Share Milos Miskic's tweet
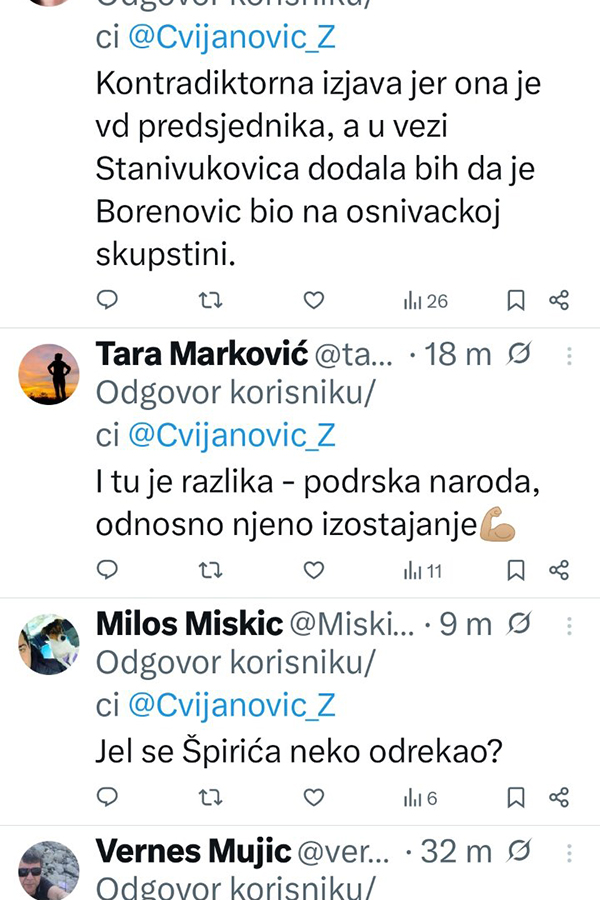The height and width of the screenshot is (900, 600). (x=560, y=797)
